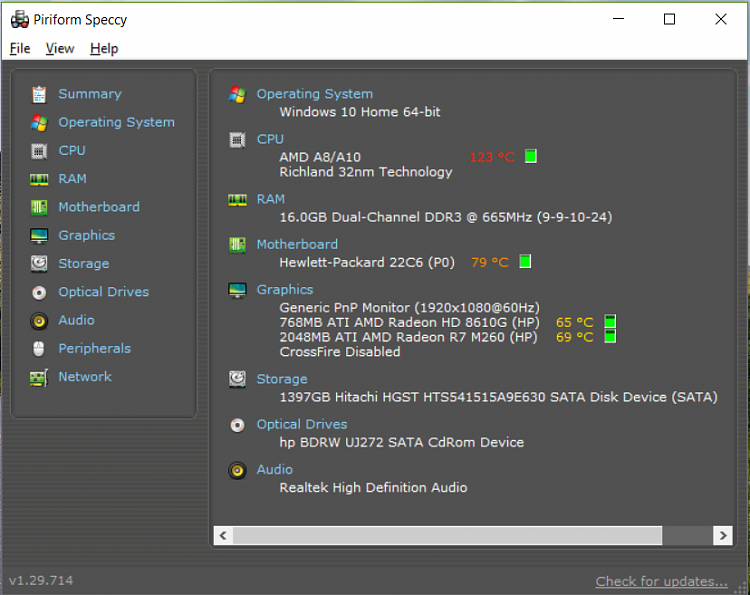Click the Graphics heading in main panel
Viewport: 750px width, 595px height.
[285, 290]
